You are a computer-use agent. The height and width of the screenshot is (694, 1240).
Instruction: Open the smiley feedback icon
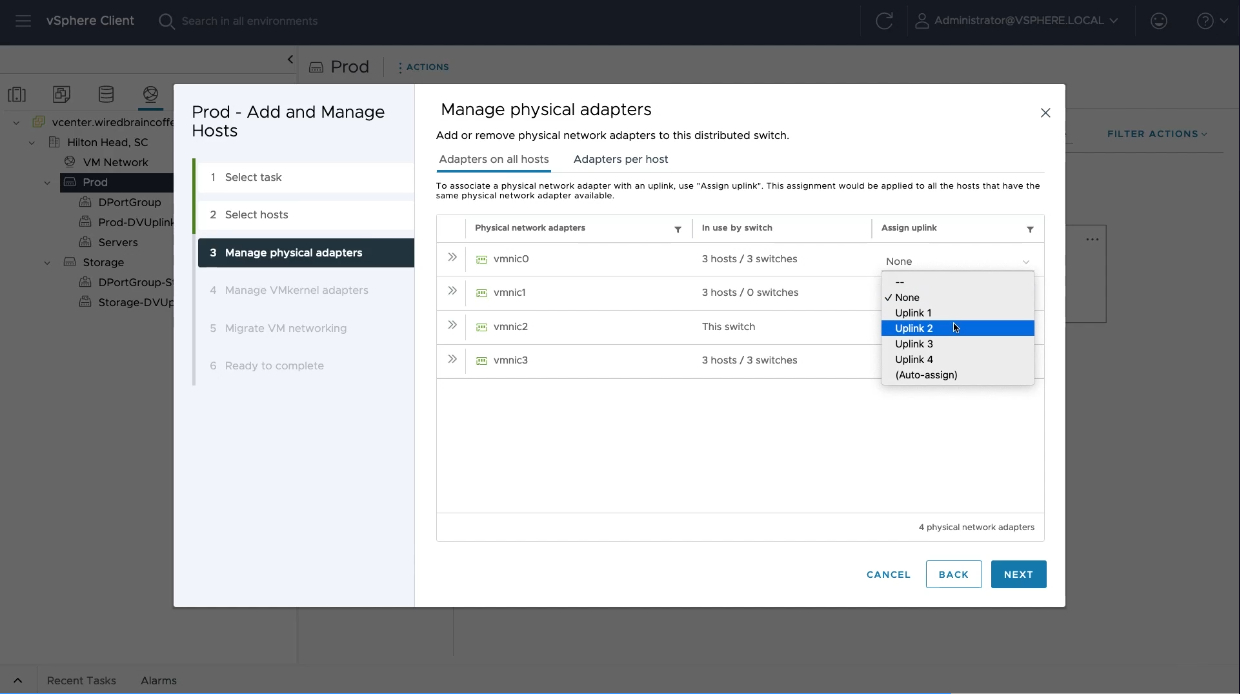pos(1159,21)
